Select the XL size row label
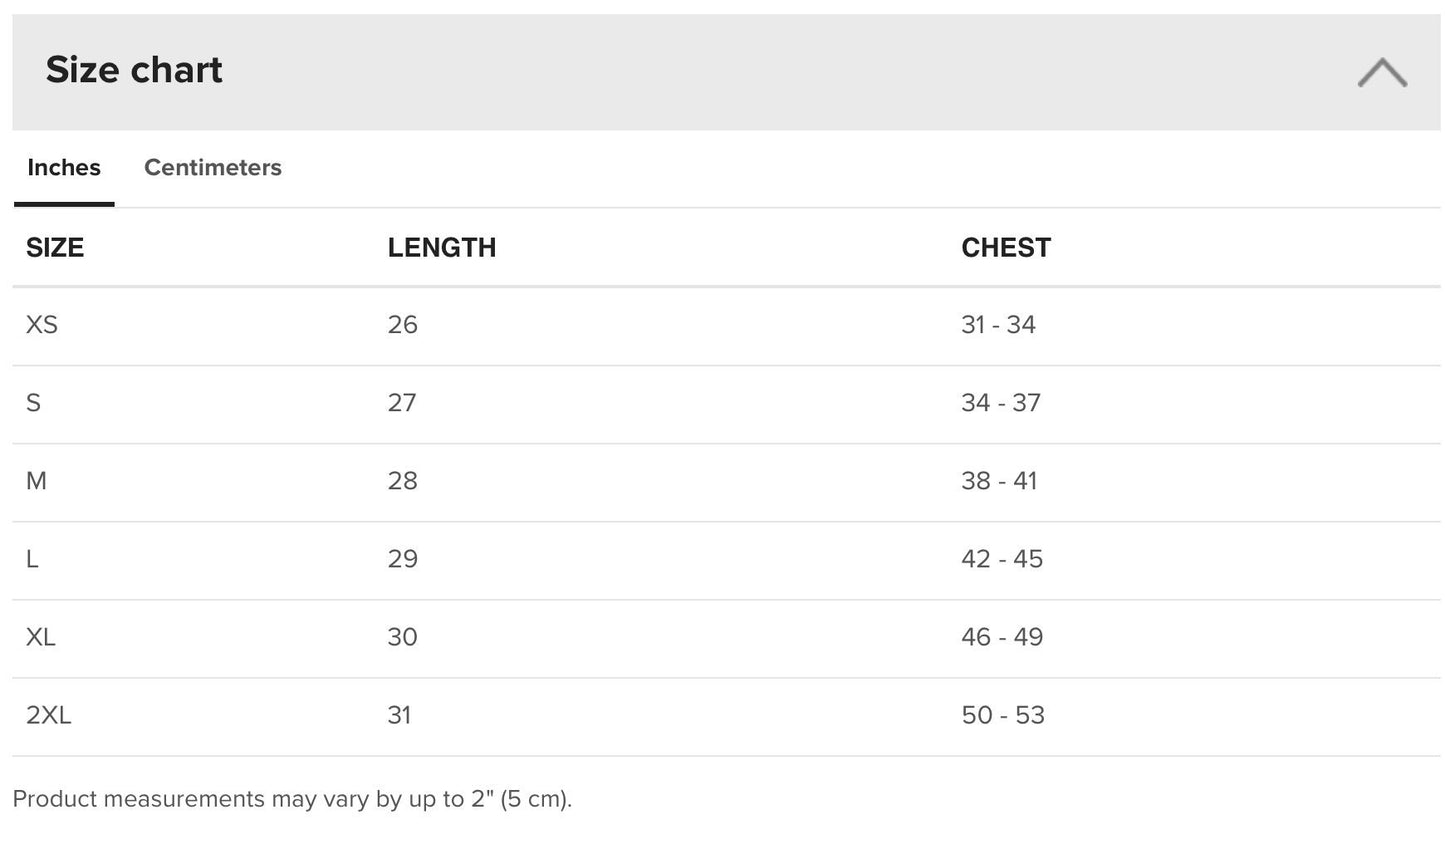Image resolution: width=1445 pixels, height=849 pixels. tap(41, 637)
